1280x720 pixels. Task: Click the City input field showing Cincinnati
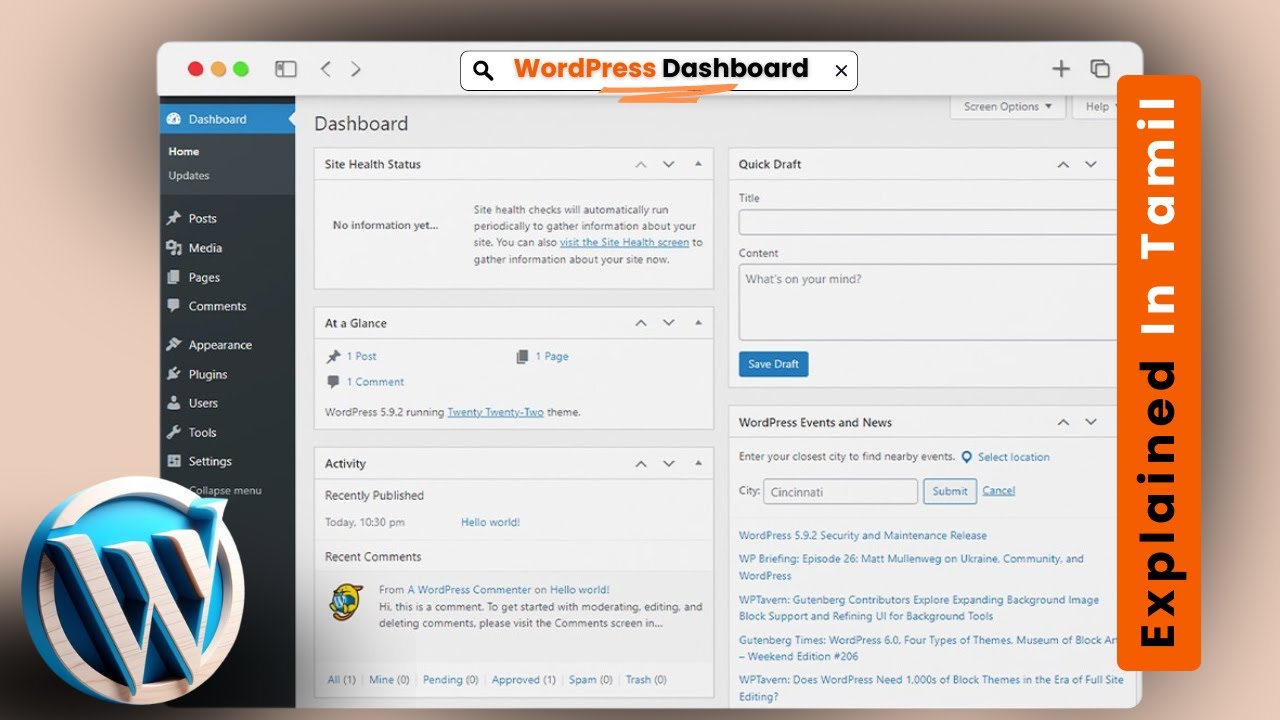click(840, 491)
